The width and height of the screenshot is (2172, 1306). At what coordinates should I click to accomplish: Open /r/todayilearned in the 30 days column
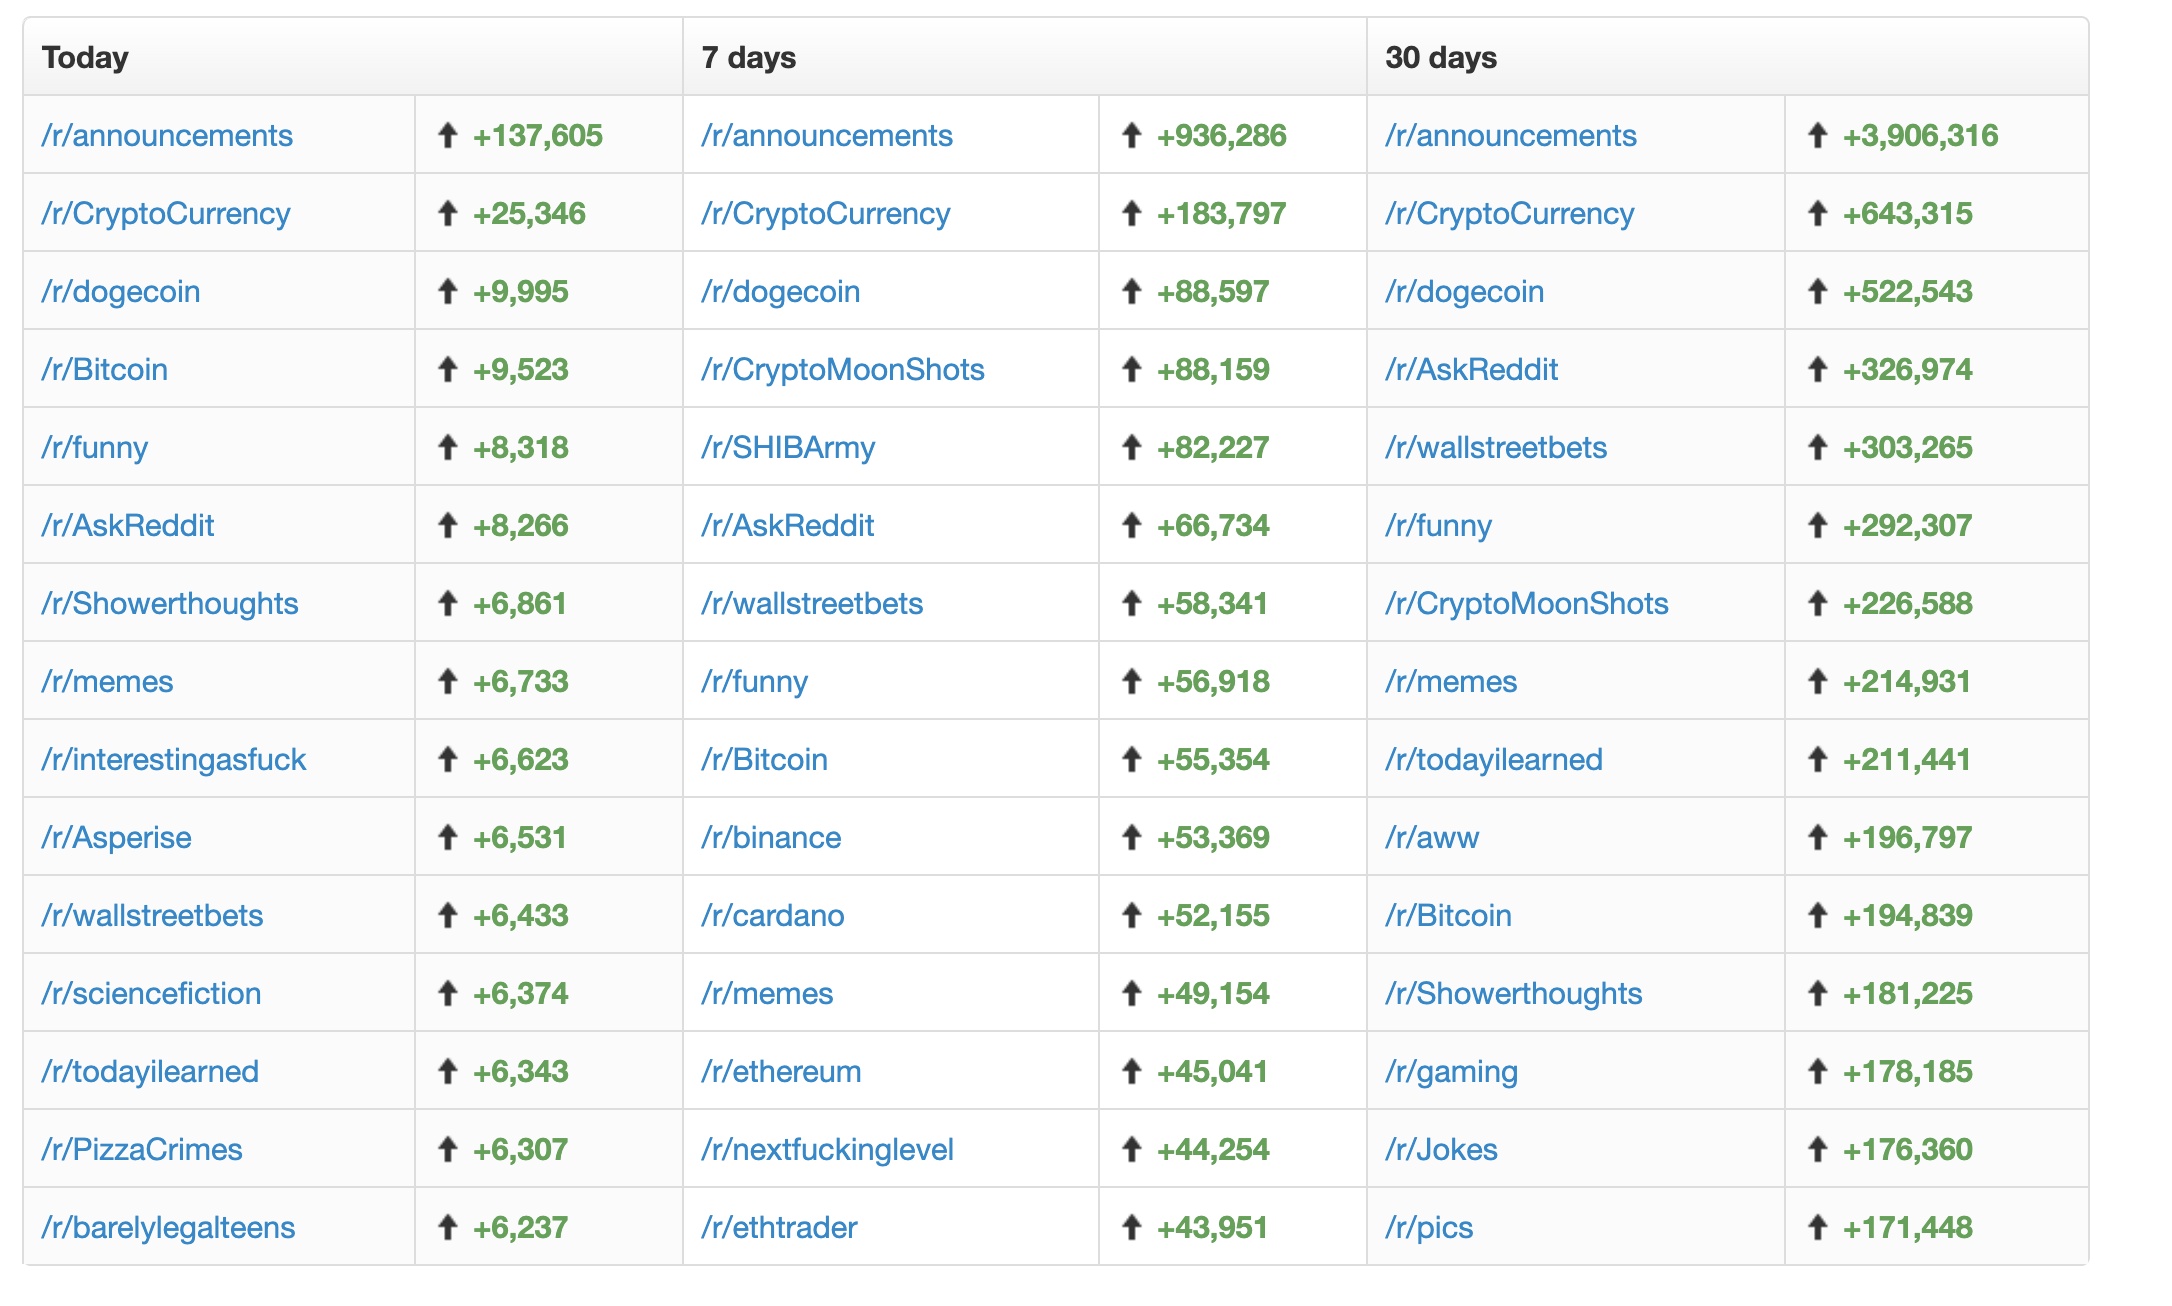tap(1494, 759)
